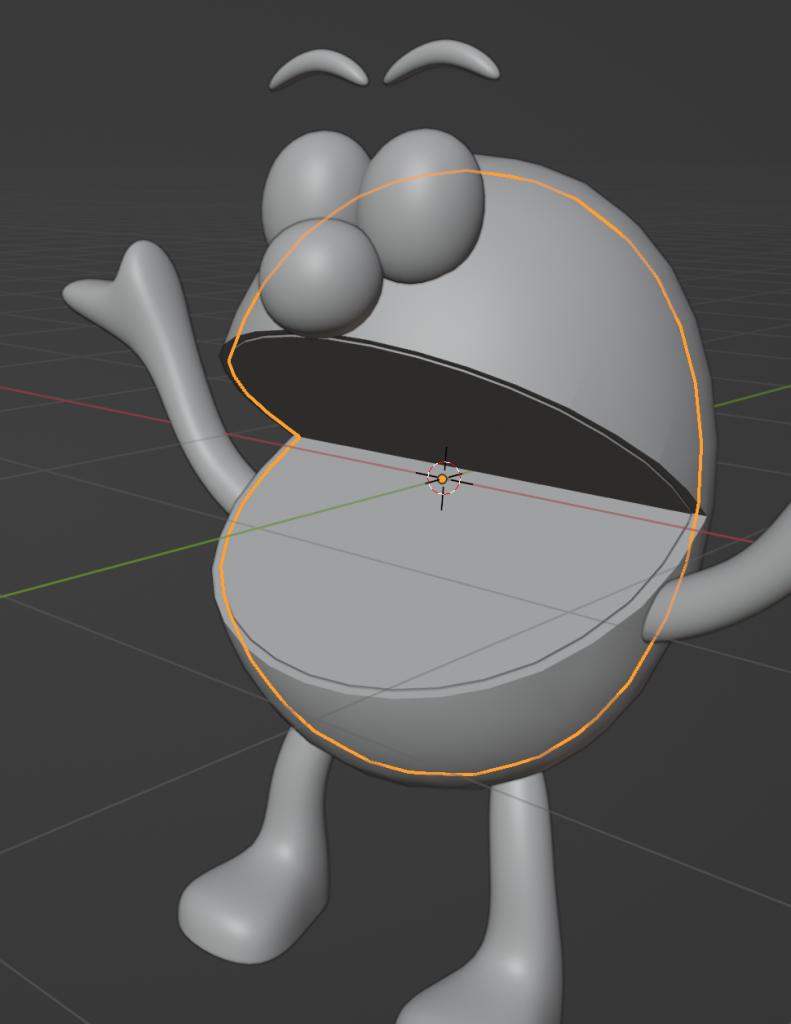Click the 3D cursor crosshair
Image resolution: width=791 pixels, height=1024 pixels.
coord(442,479)
